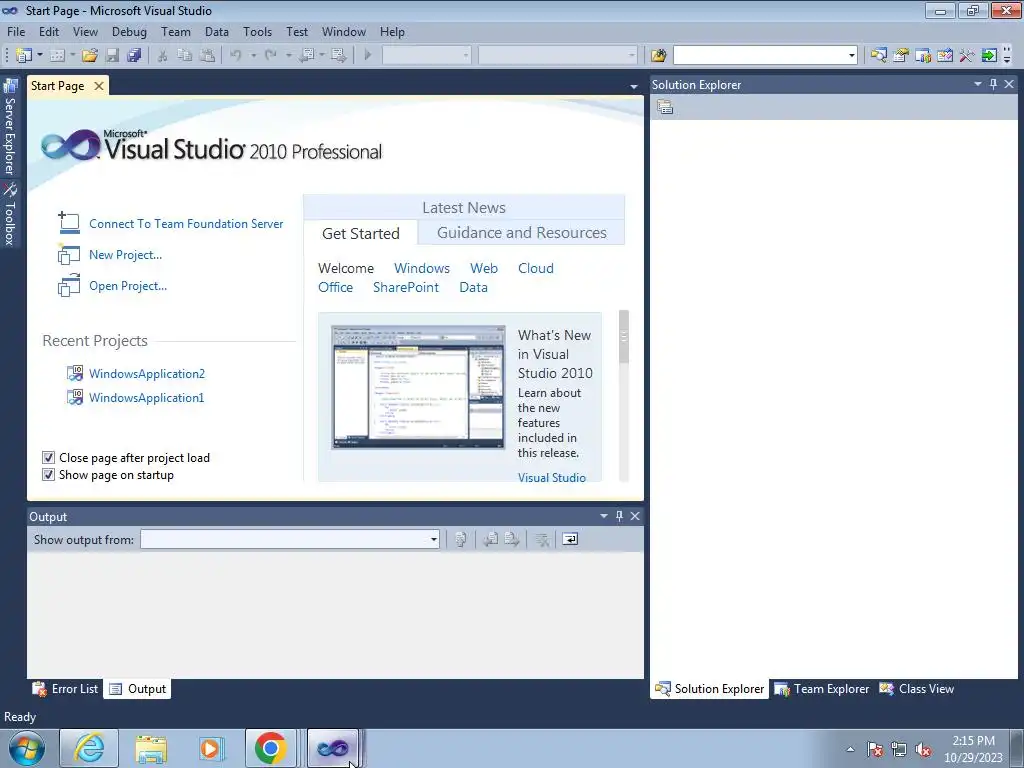Viewport: 1024px width, 768px height.
Task: Open the Find combo box dropdown arrow
Action: click(x=851, y=56)
